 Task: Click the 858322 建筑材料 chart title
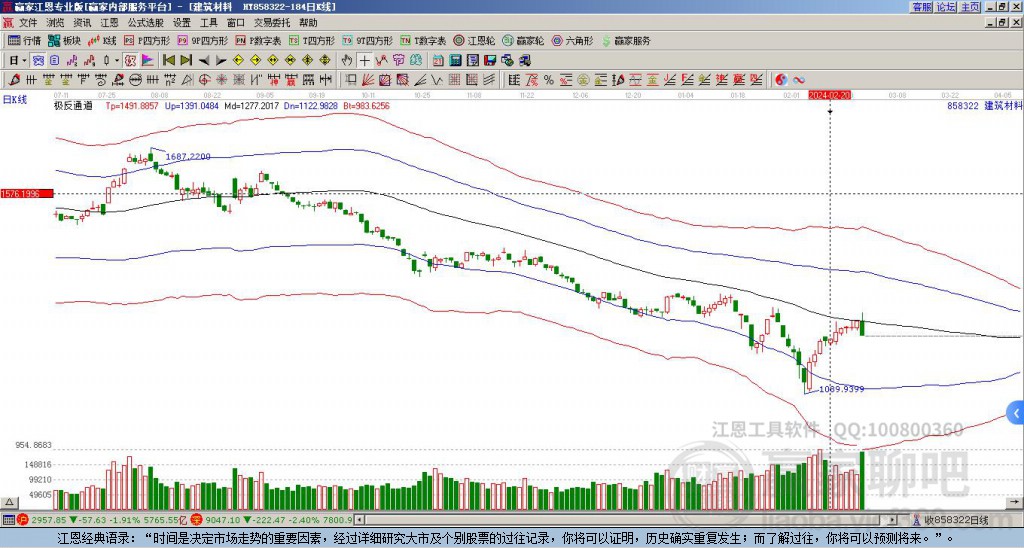[x=984, y=106]
